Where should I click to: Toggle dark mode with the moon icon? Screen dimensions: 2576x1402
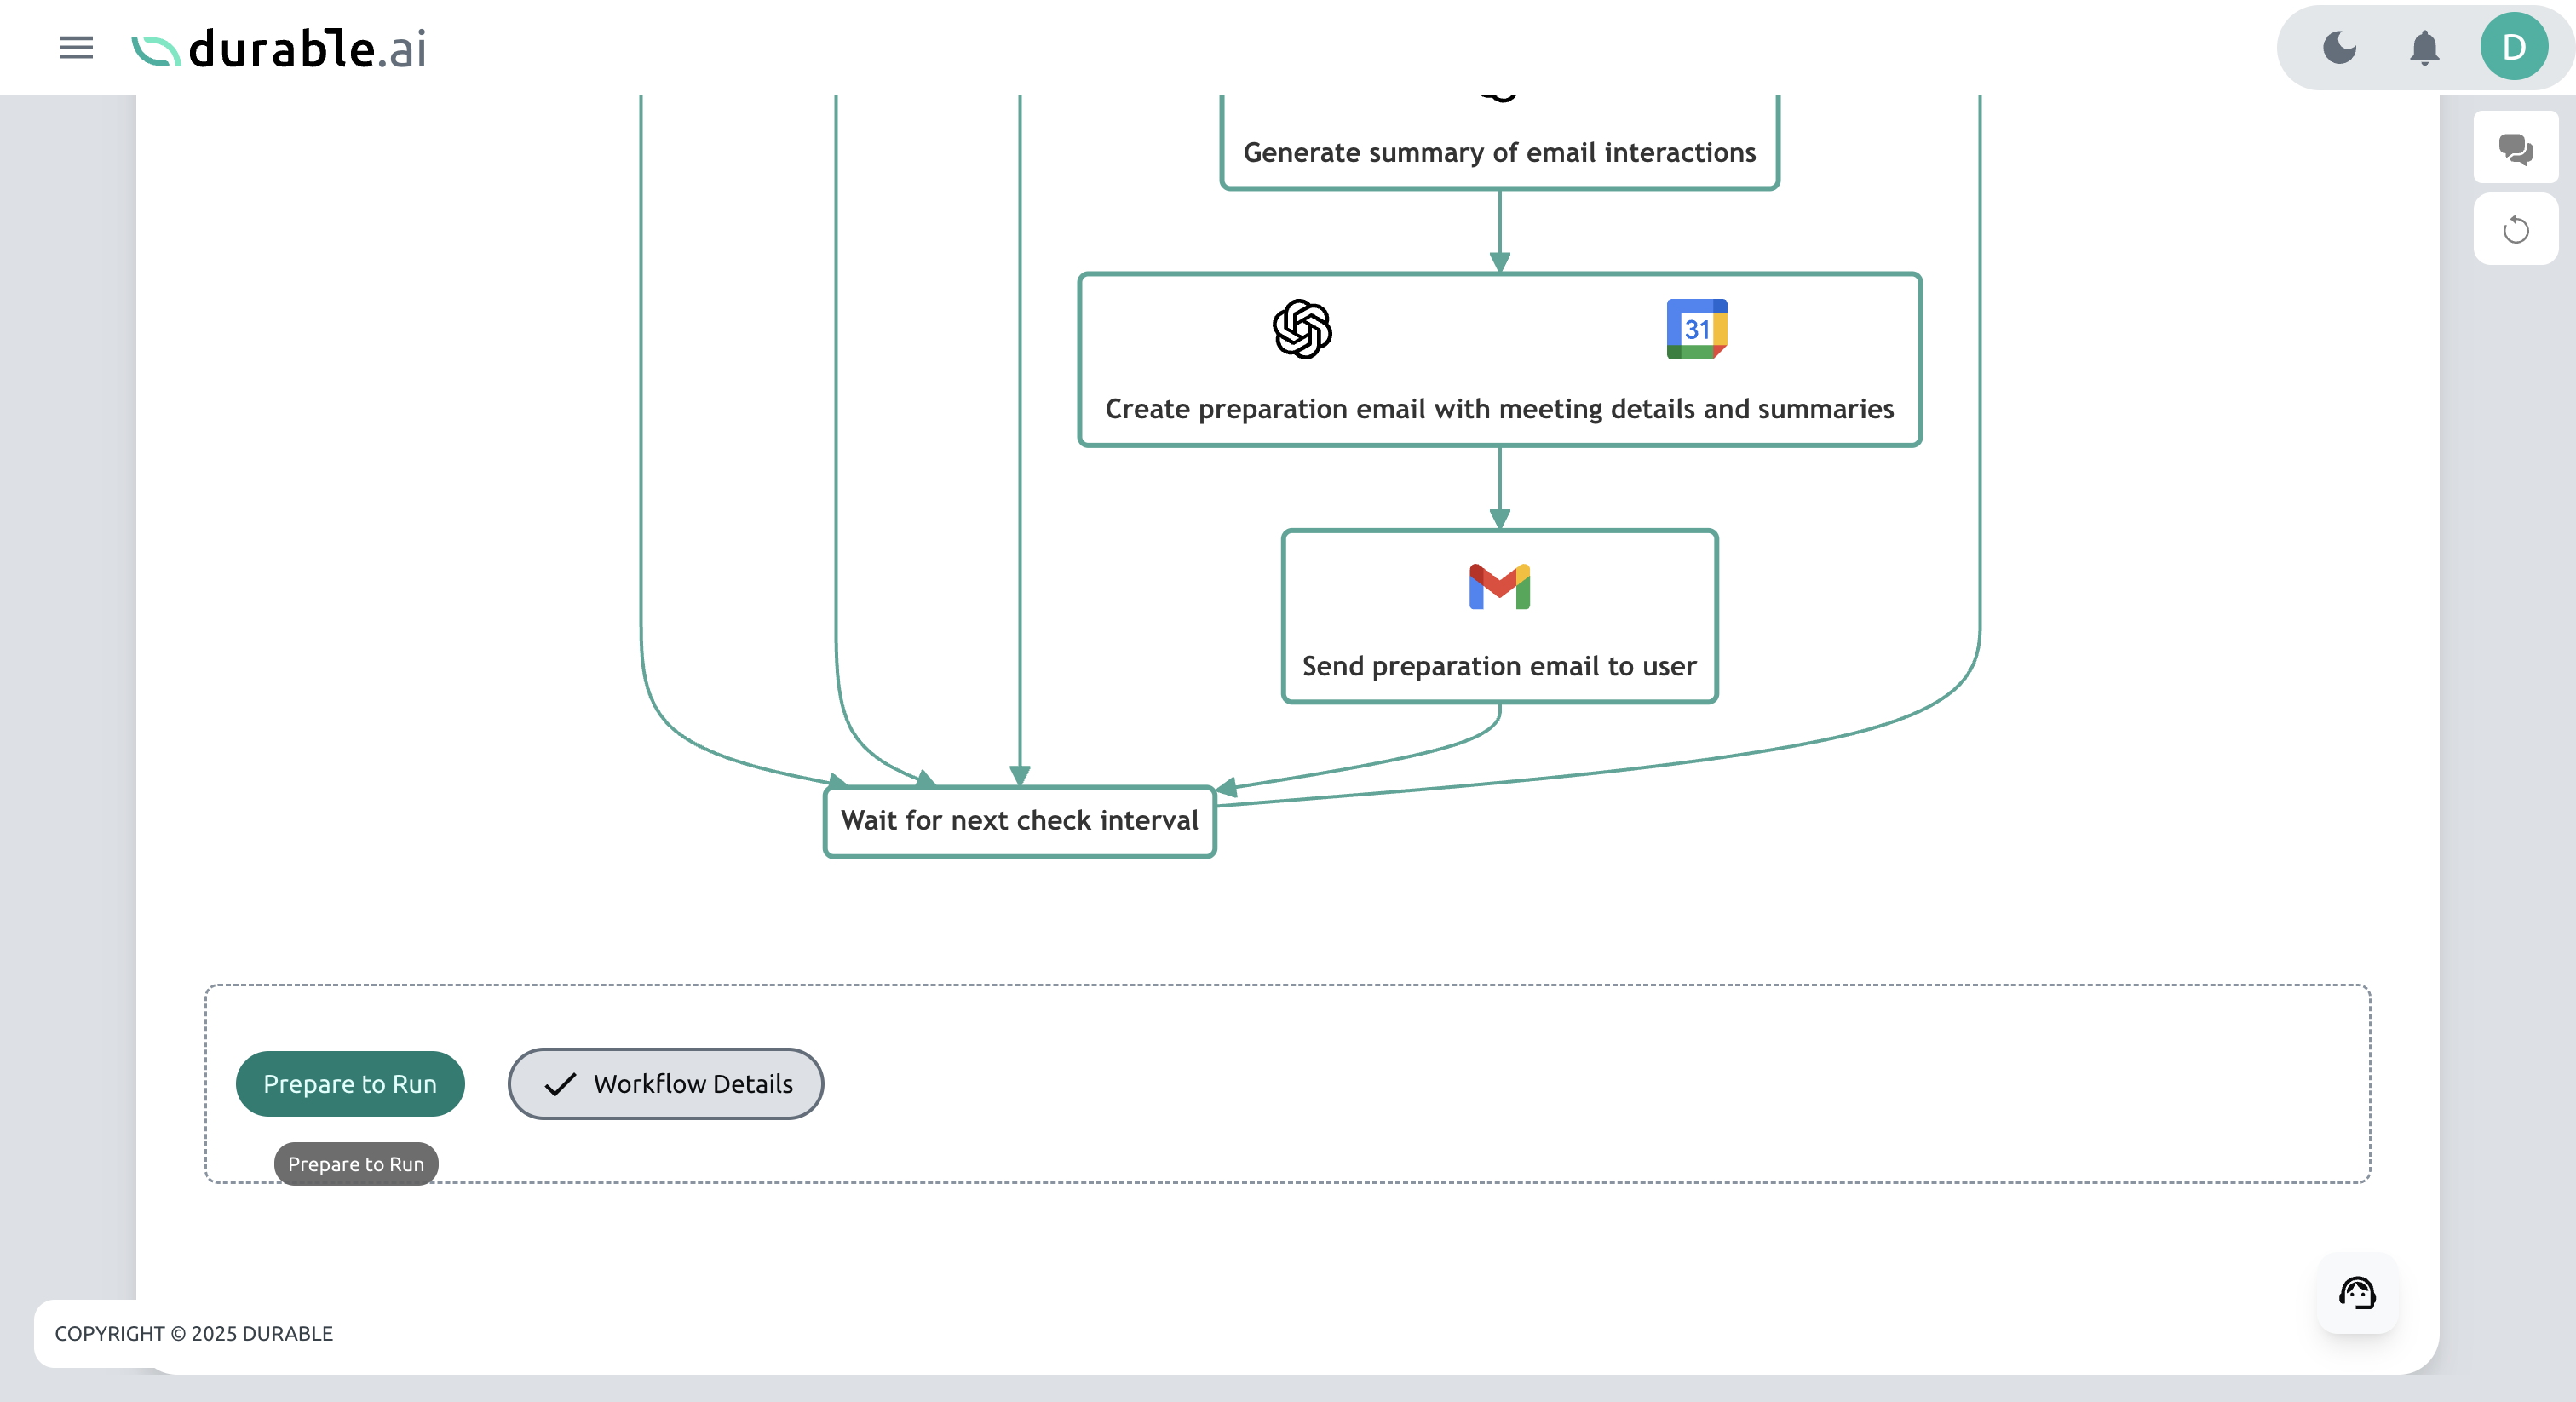coord(2339,47)
